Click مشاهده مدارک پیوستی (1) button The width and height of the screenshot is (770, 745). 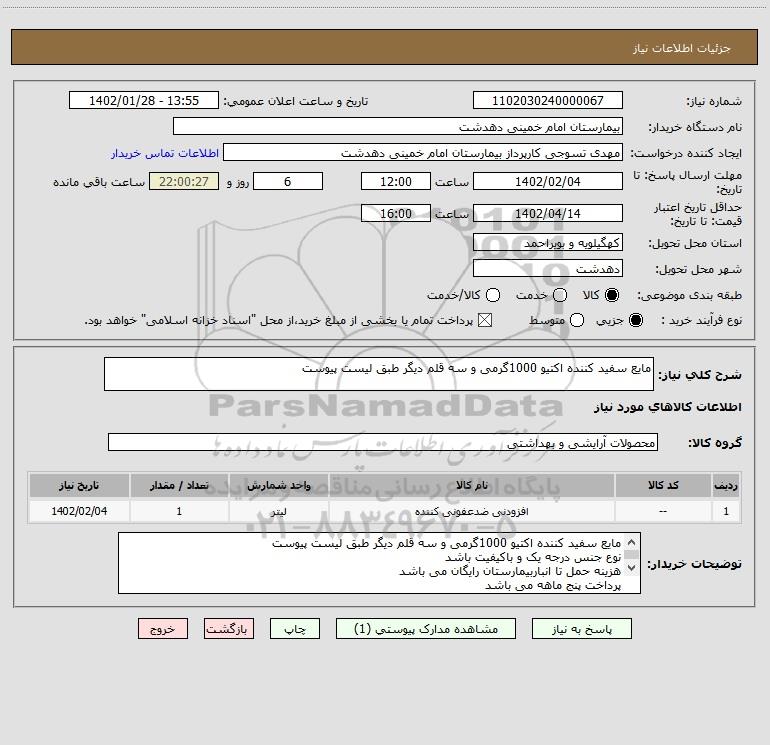(426, 629)
